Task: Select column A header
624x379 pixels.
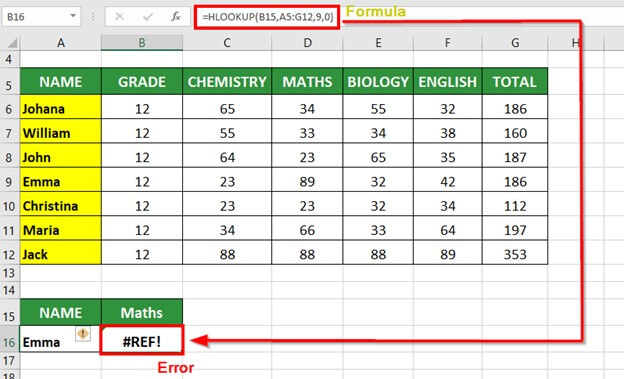Action: (60, 43)
